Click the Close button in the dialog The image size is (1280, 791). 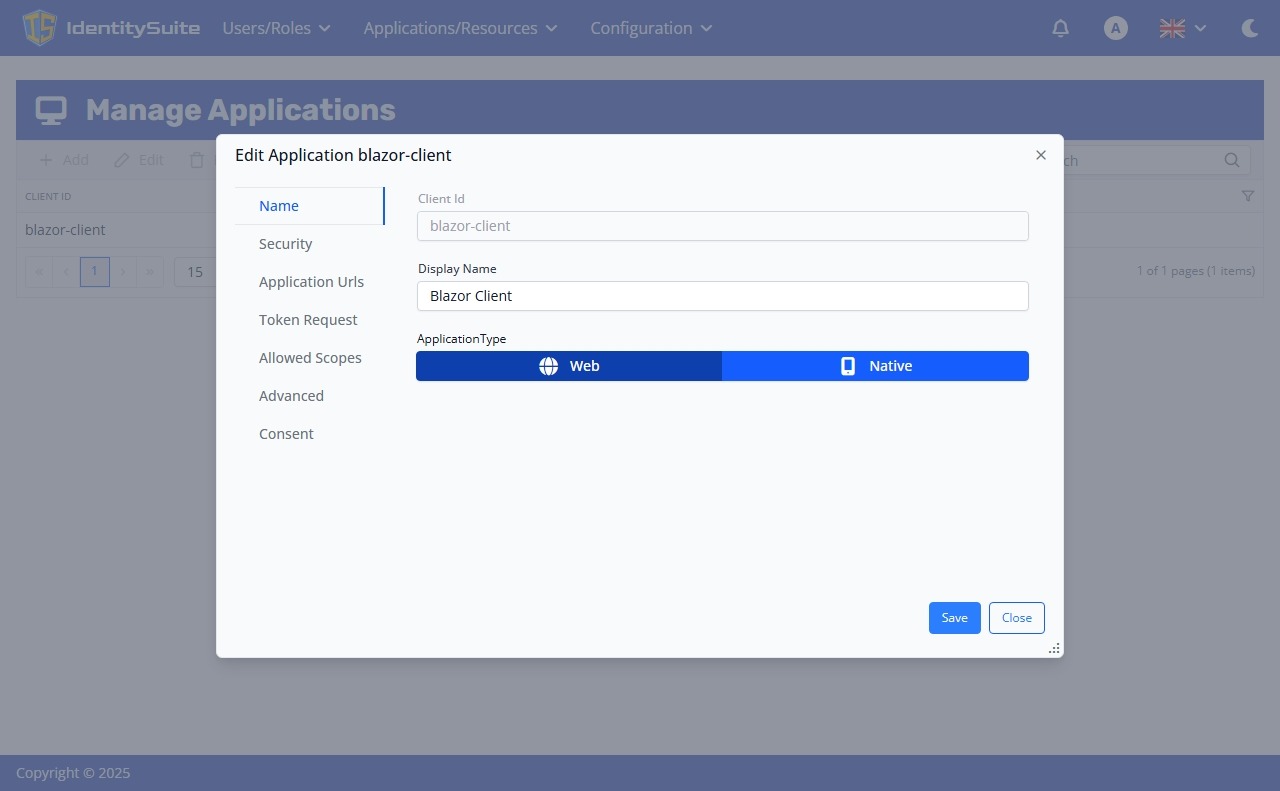point(1016,617)
